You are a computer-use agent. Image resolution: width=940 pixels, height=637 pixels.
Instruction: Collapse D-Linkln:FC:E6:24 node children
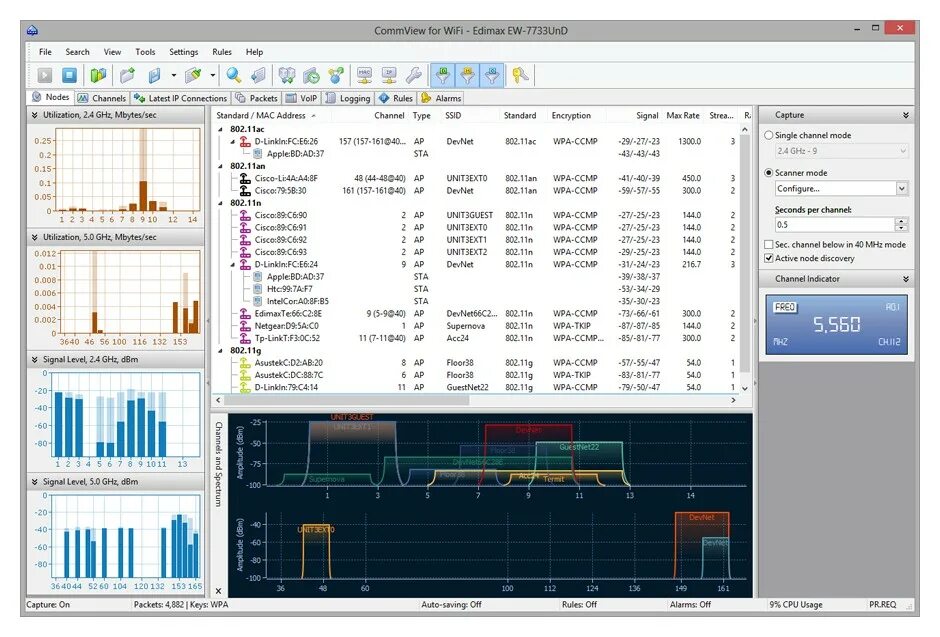[233, 264]
